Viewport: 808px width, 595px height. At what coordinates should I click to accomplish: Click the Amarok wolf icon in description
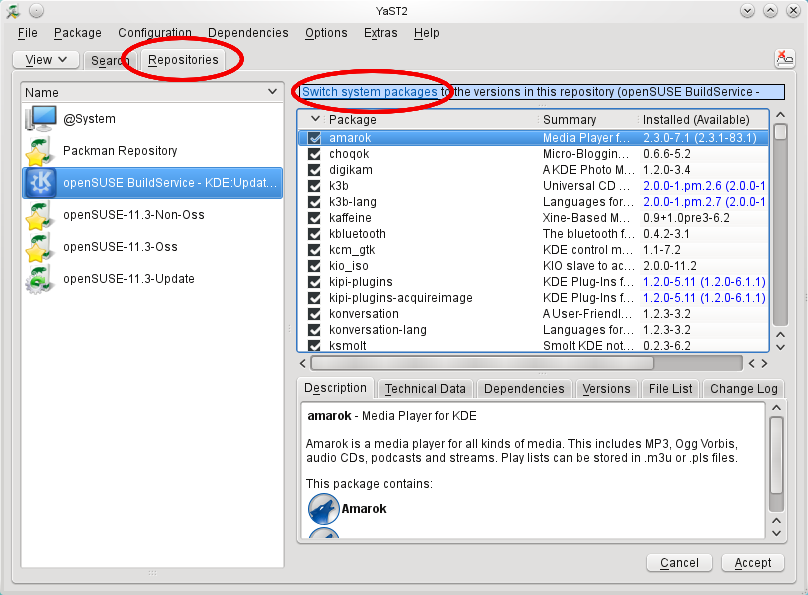[323, 508]
